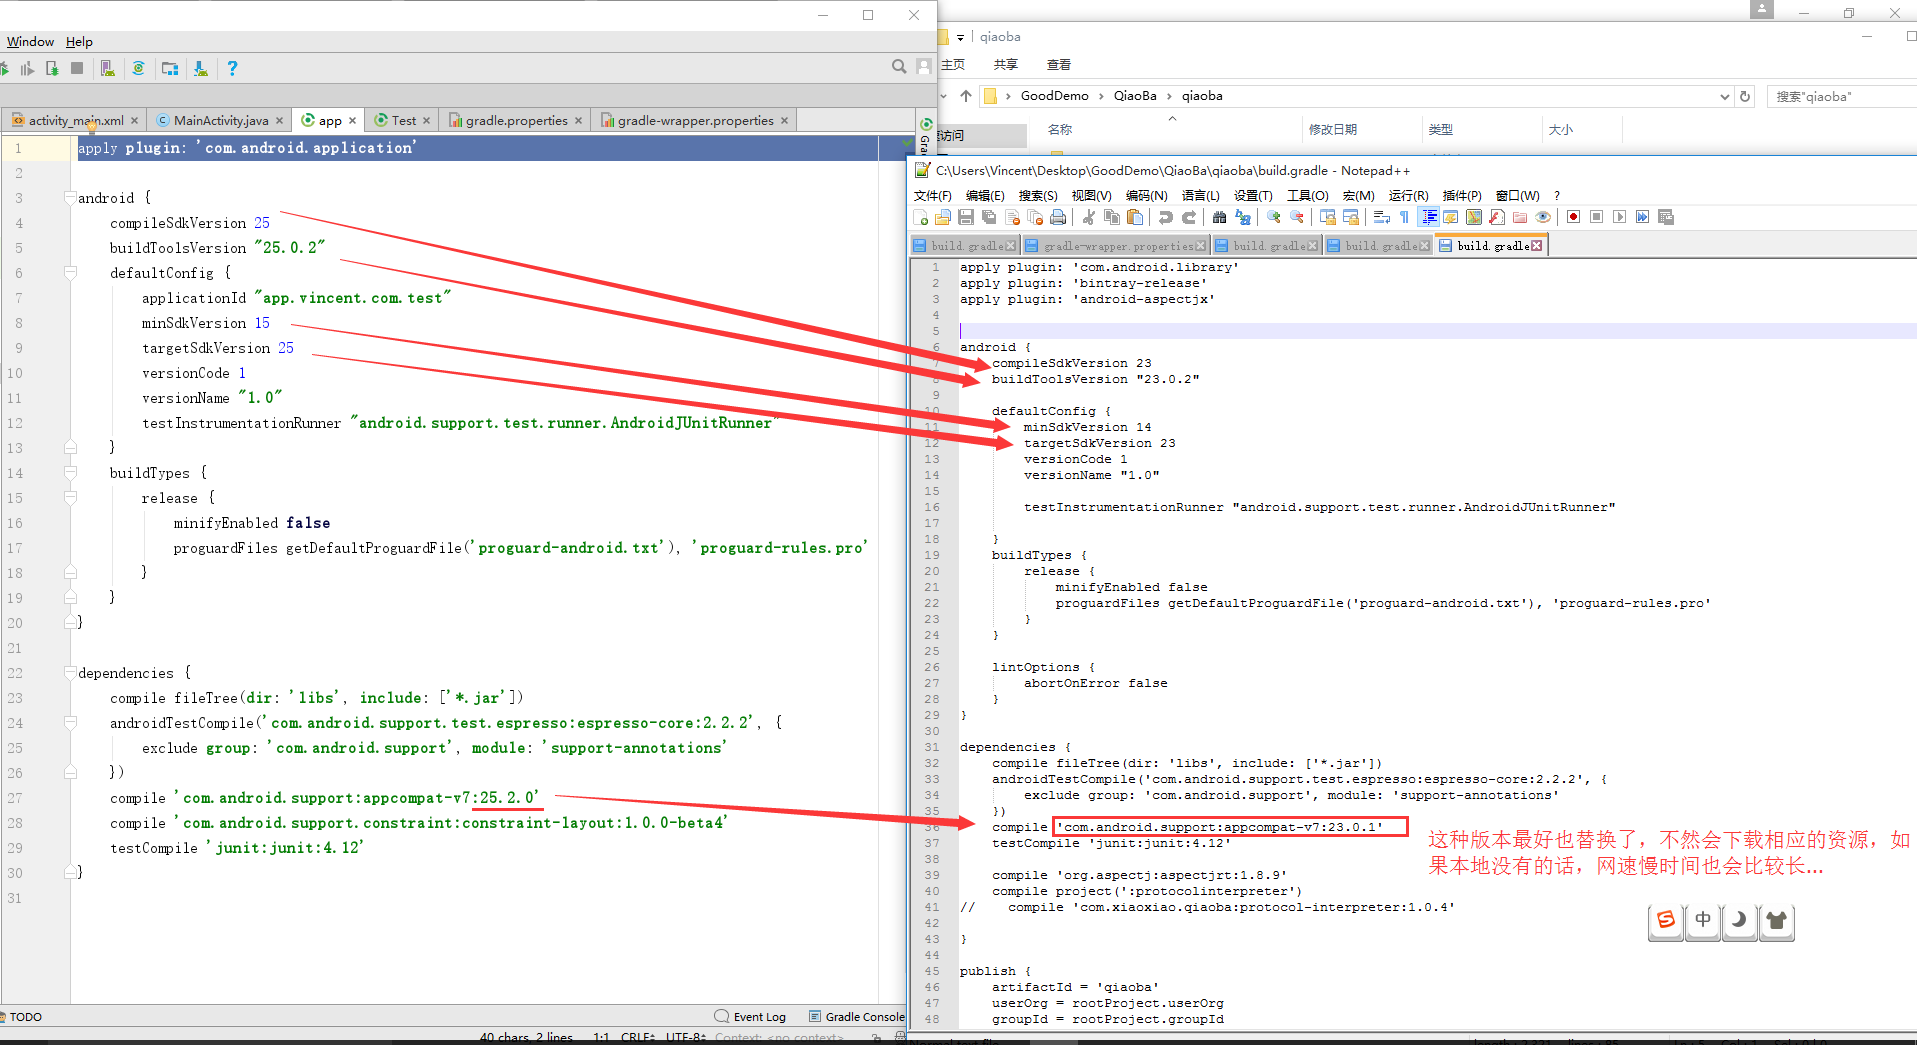The width and height of the screenshot is (1917, 1045).
Task: Collapse the androidTestCompile block on line 24
Action: click(70, 722)
